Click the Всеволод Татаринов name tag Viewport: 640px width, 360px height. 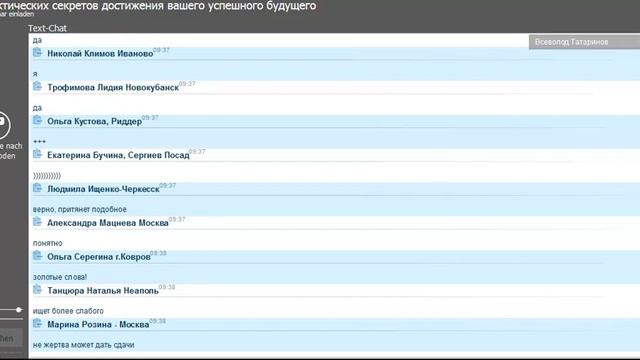tap(584, 42)
